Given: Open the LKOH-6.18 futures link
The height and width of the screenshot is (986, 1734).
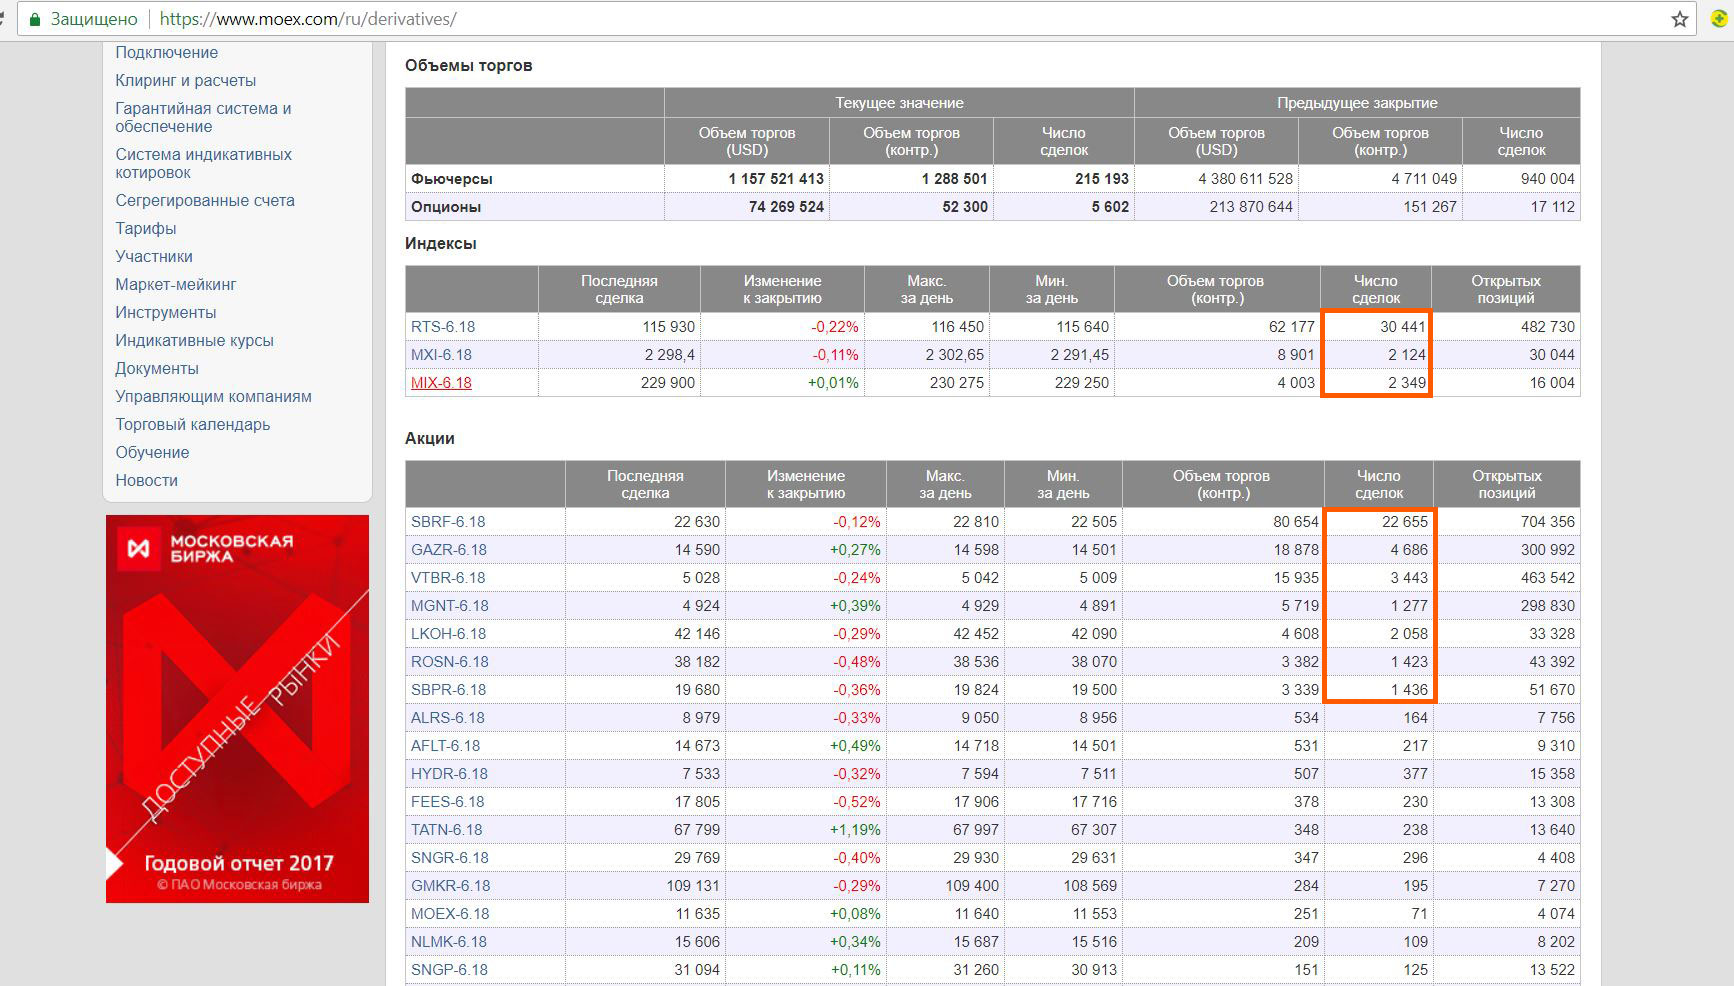Looking at the screenshot, I should pyautogui.click(x=448, y=633).
